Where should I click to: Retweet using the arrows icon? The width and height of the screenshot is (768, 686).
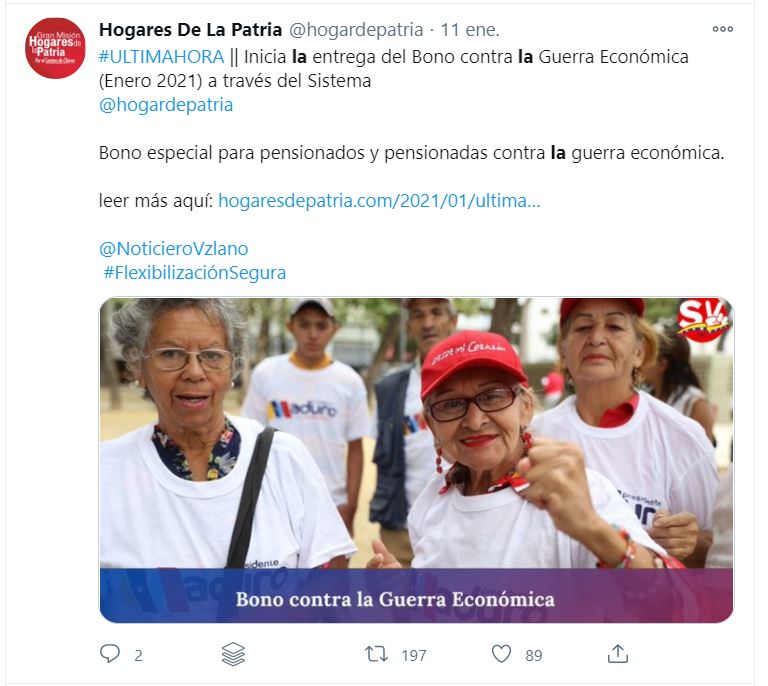pyautogui.click(x=376, y=654)
